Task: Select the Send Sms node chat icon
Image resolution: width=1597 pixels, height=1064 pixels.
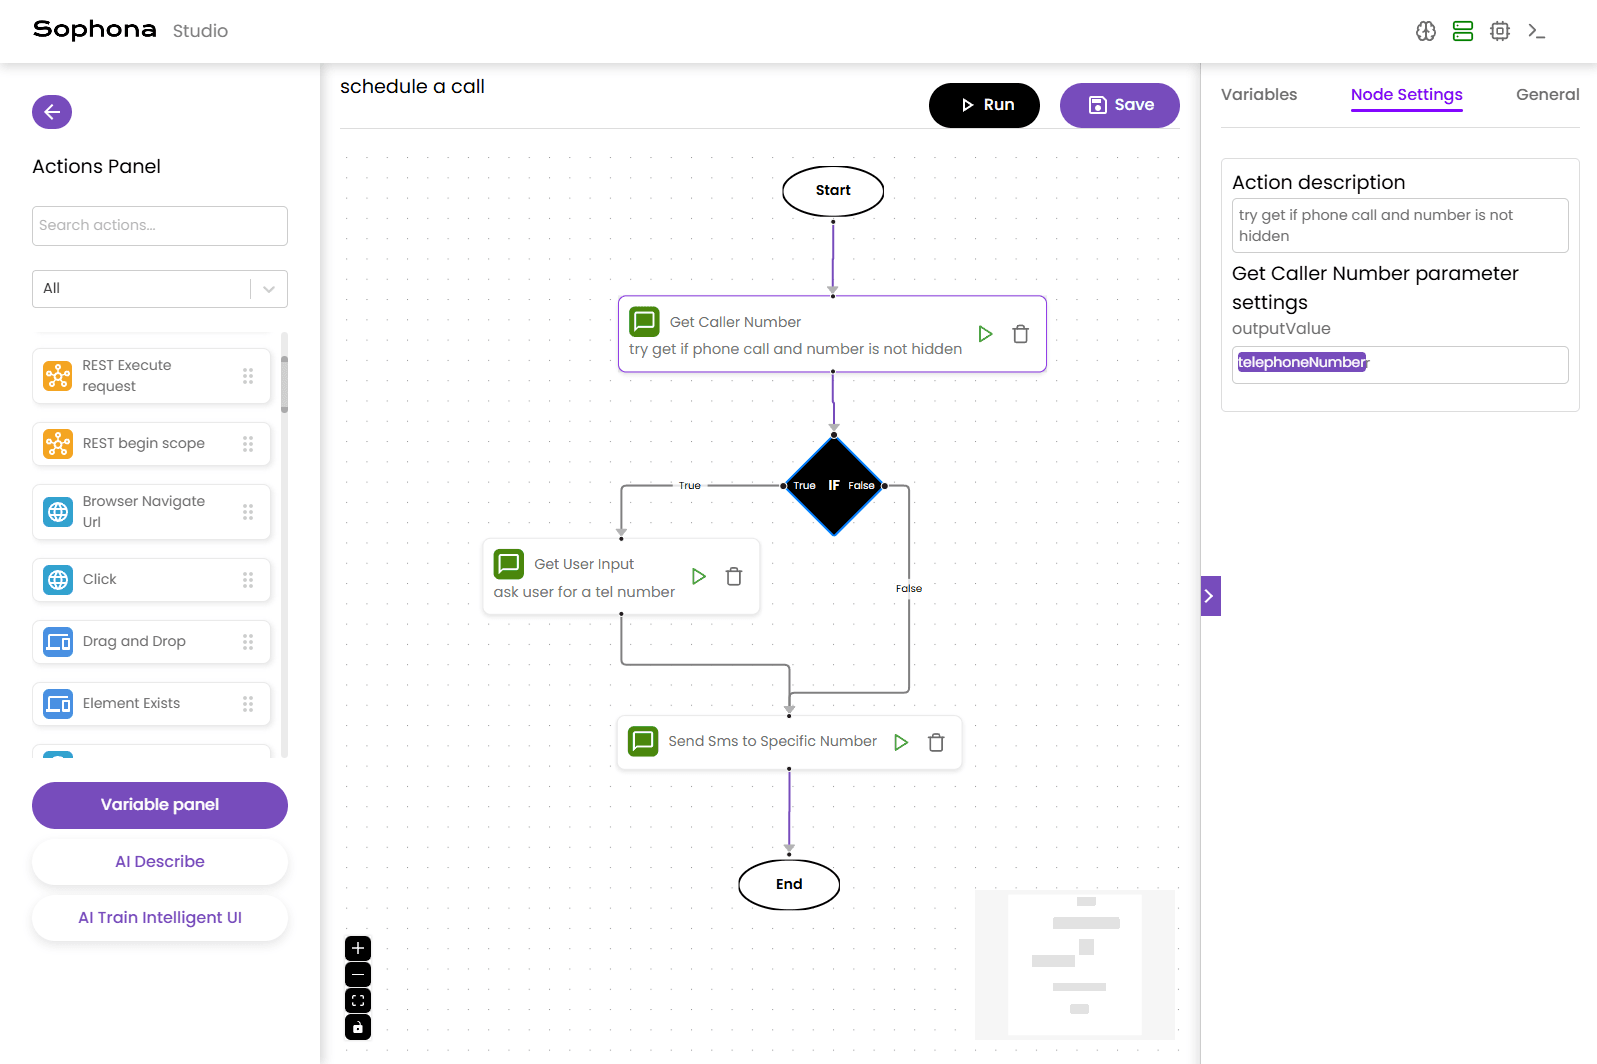Action: tap(643, 741)
